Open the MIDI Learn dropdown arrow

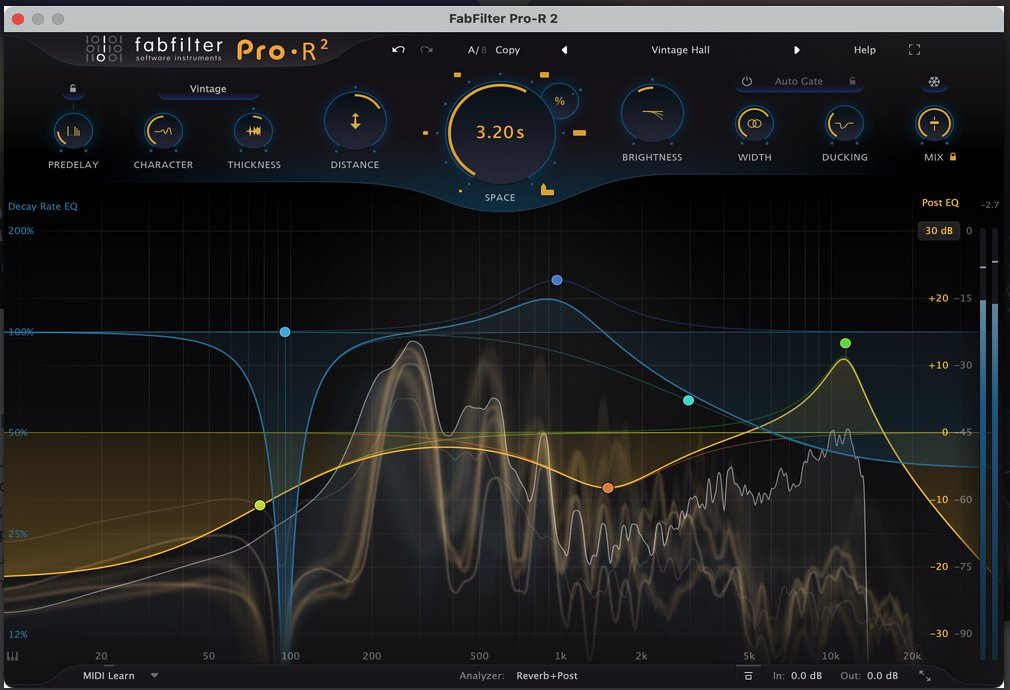pos(154,676)
